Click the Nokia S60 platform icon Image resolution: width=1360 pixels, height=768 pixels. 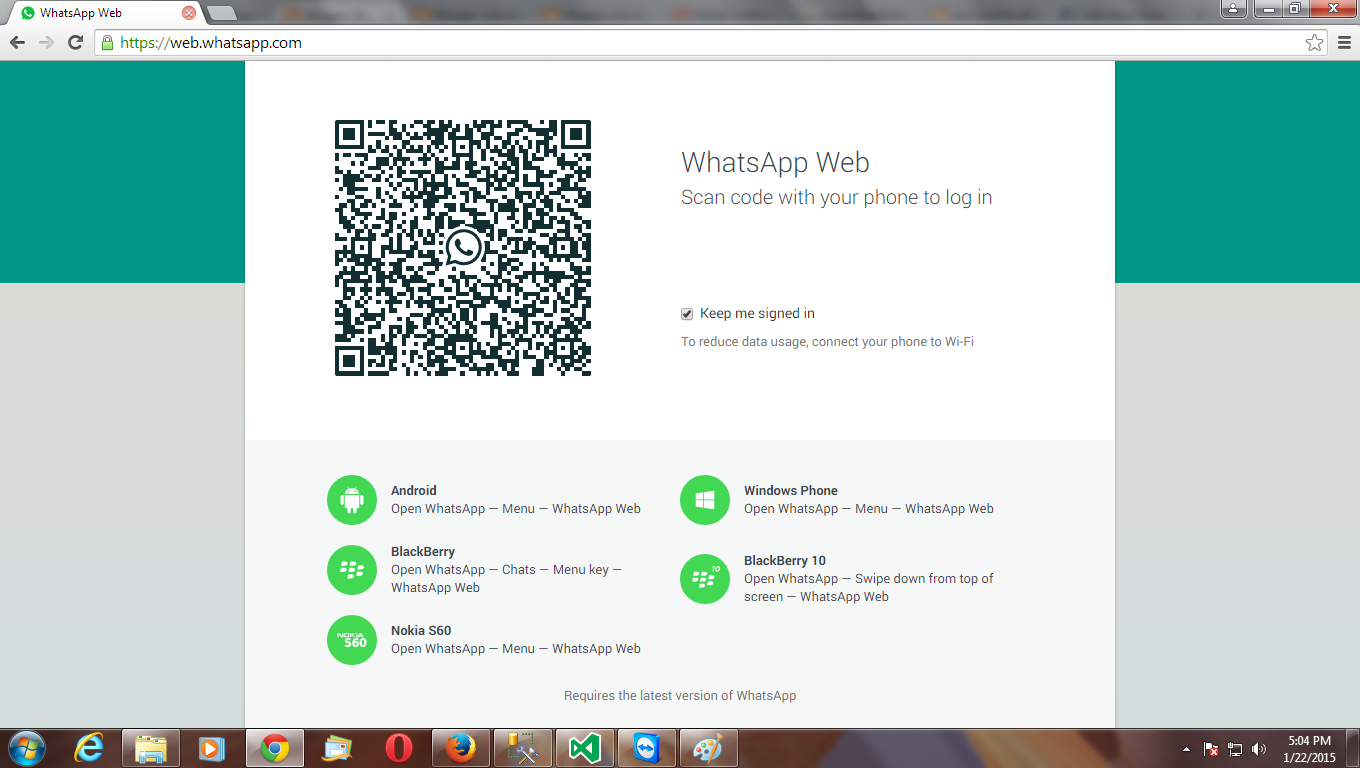click(352, 640)
